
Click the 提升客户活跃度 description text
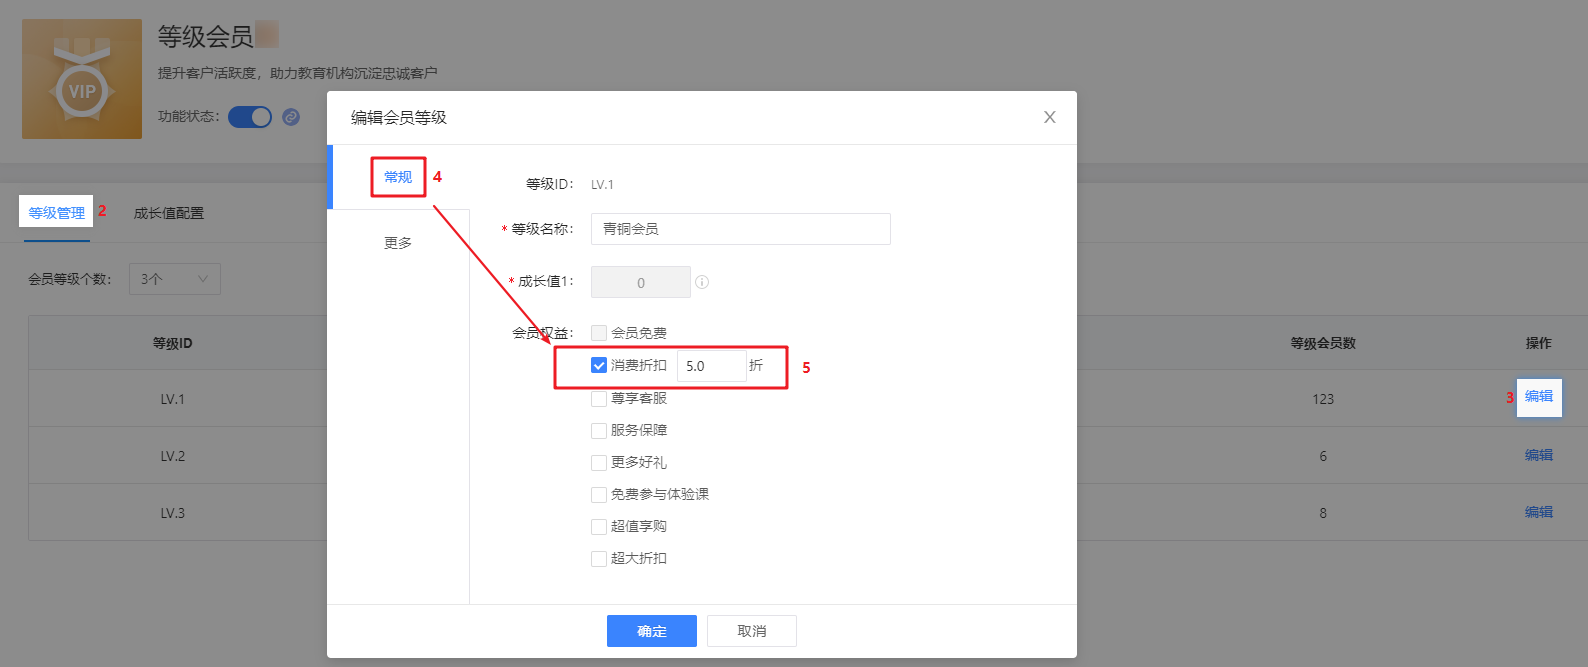(297, 73)
